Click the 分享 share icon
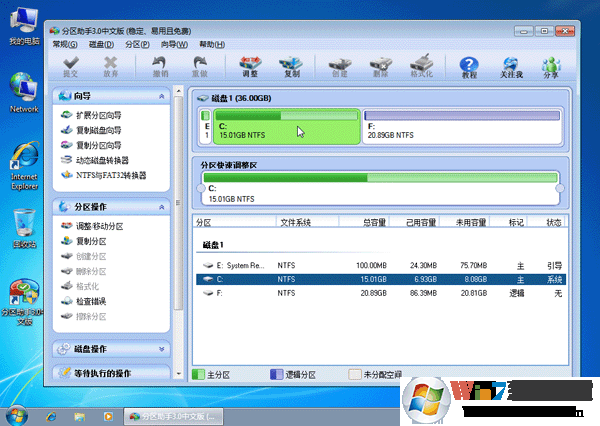 pyautogui.click(x=551, y=67)
